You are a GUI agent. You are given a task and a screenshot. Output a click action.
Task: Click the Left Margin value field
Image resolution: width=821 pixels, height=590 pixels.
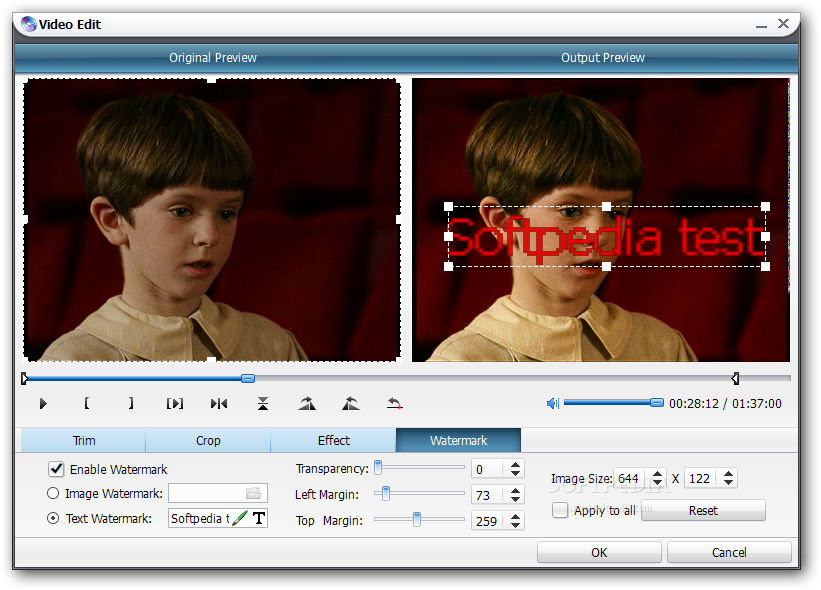tap(489, 495)
